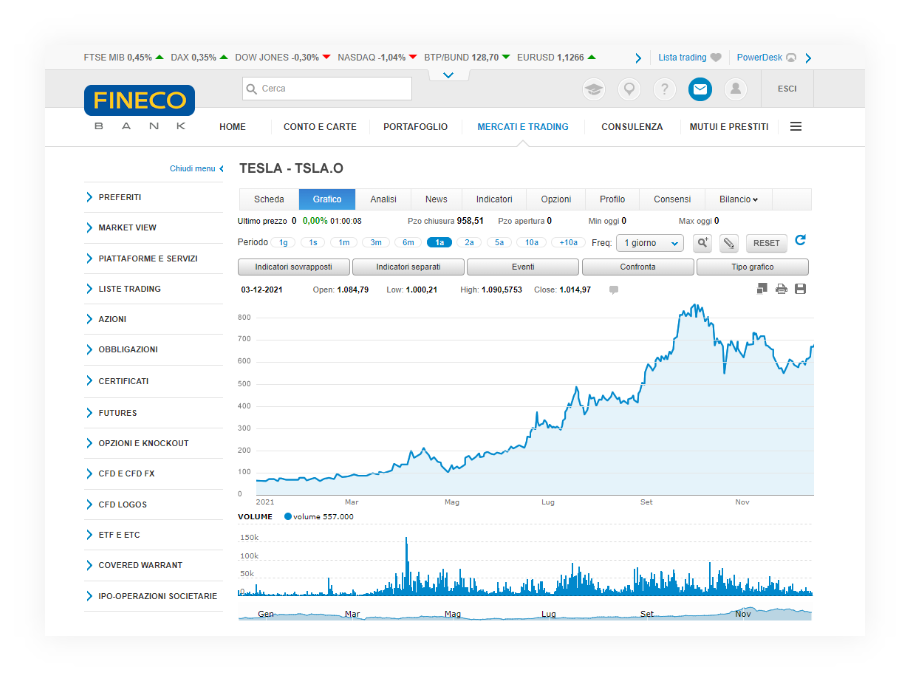Expand PIATTAFORME E SERVIZI in the sidebar
This screenshot has width=910, height=681.
[153, 258]
